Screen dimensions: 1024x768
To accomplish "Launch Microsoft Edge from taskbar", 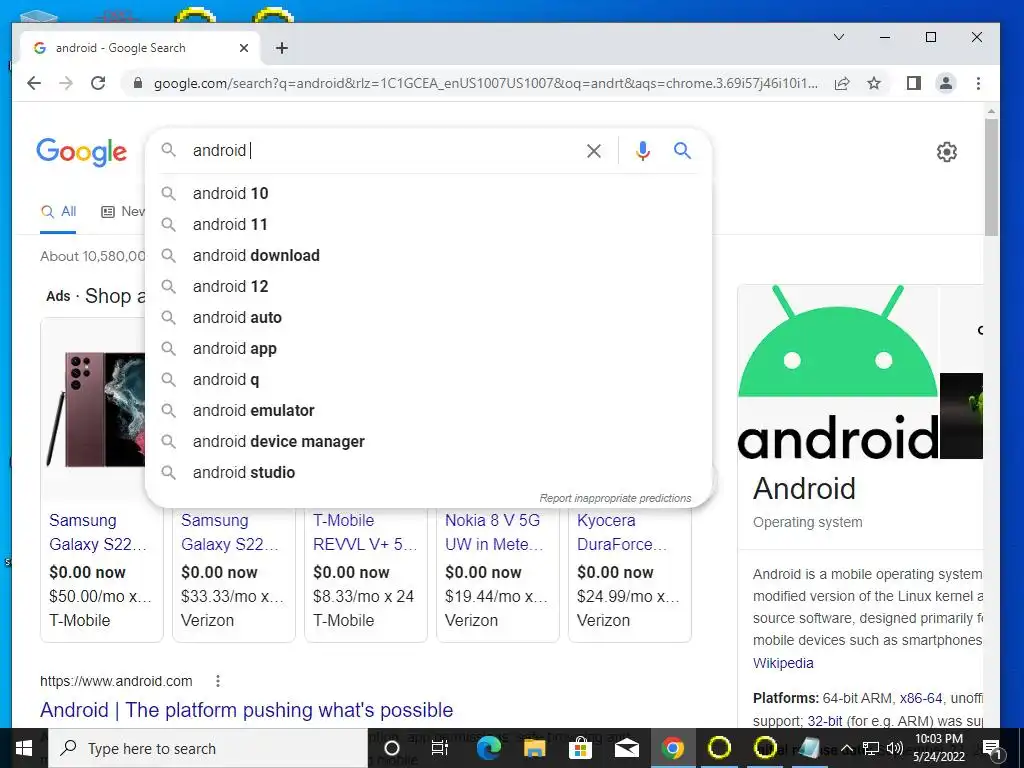I will [488, 748].
